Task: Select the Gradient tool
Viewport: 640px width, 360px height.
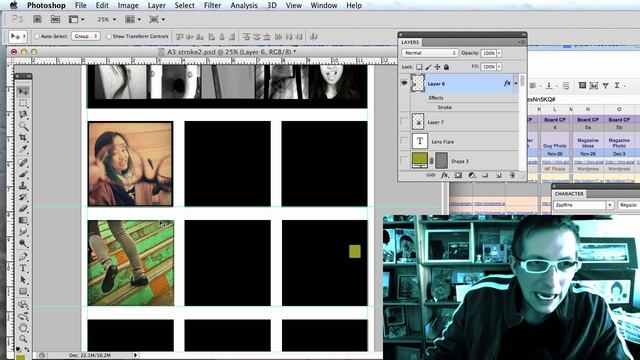Action: 23,220
